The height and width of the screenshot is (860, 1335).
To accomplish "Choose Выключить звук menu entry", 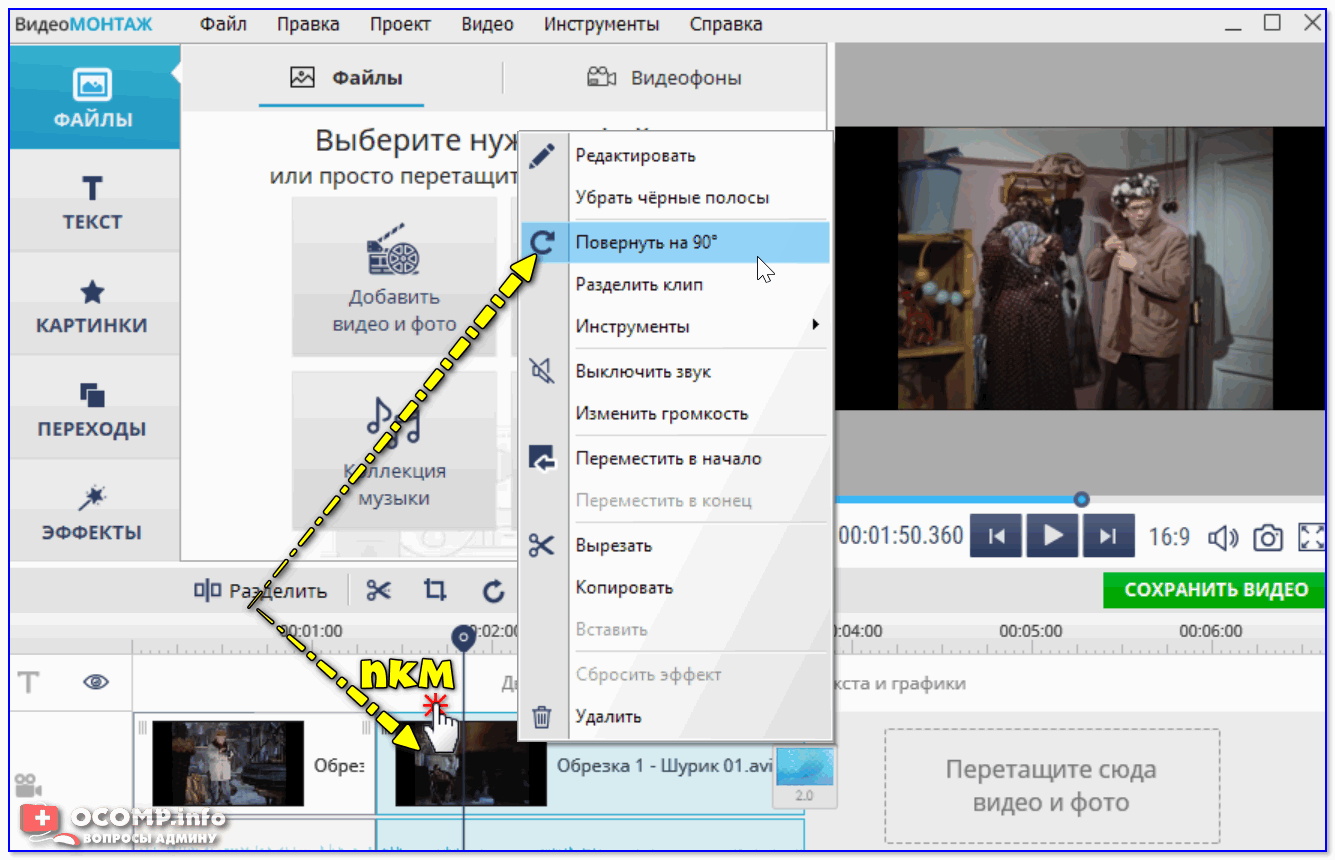I will (643, 372).
